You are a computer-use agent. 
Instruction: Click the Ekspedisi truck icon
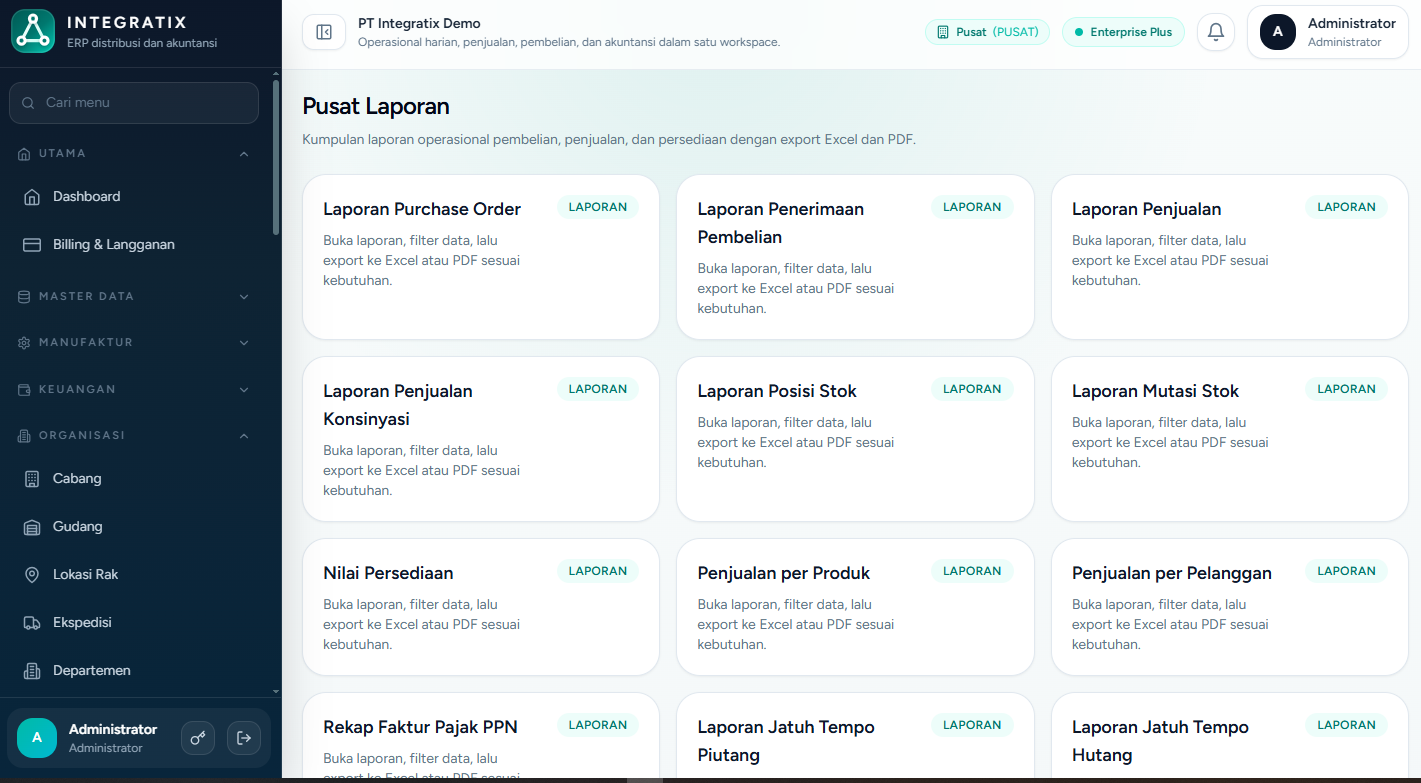(x=32, y=623)
